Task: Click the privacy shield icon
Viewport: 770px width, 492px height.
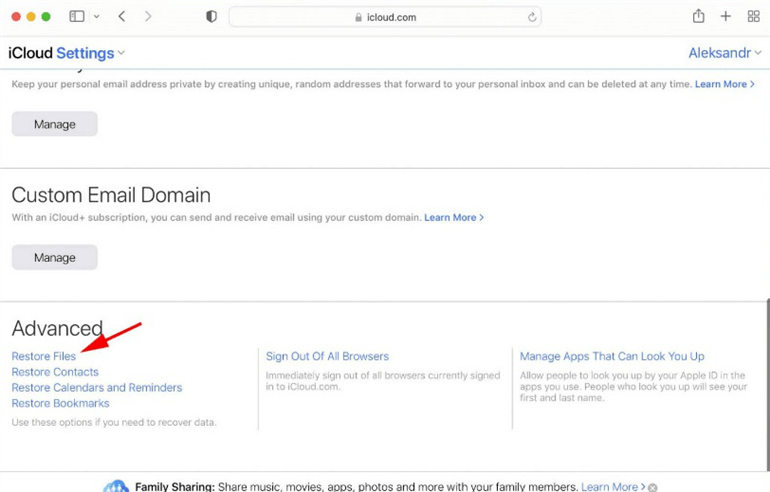Action: click(x=211, y=17)
